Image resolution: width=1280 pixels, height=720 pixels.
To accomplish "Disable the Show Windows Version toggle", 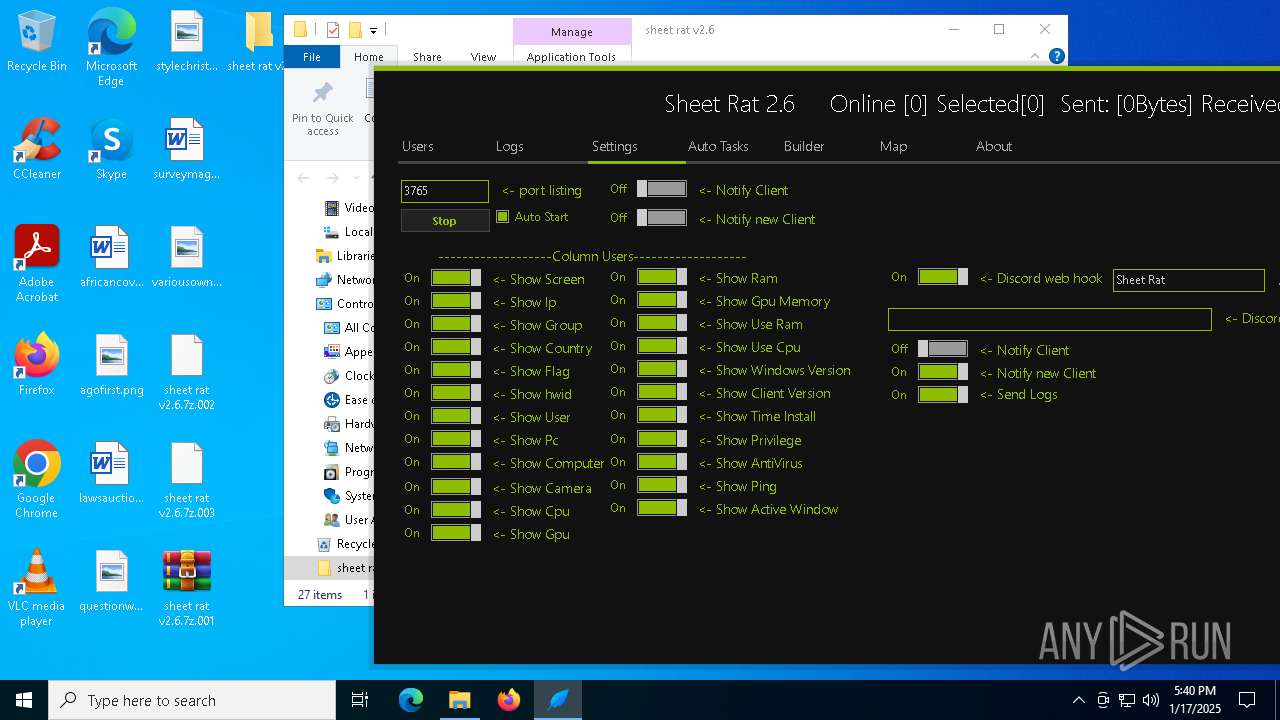I will [x=662, y=369].
